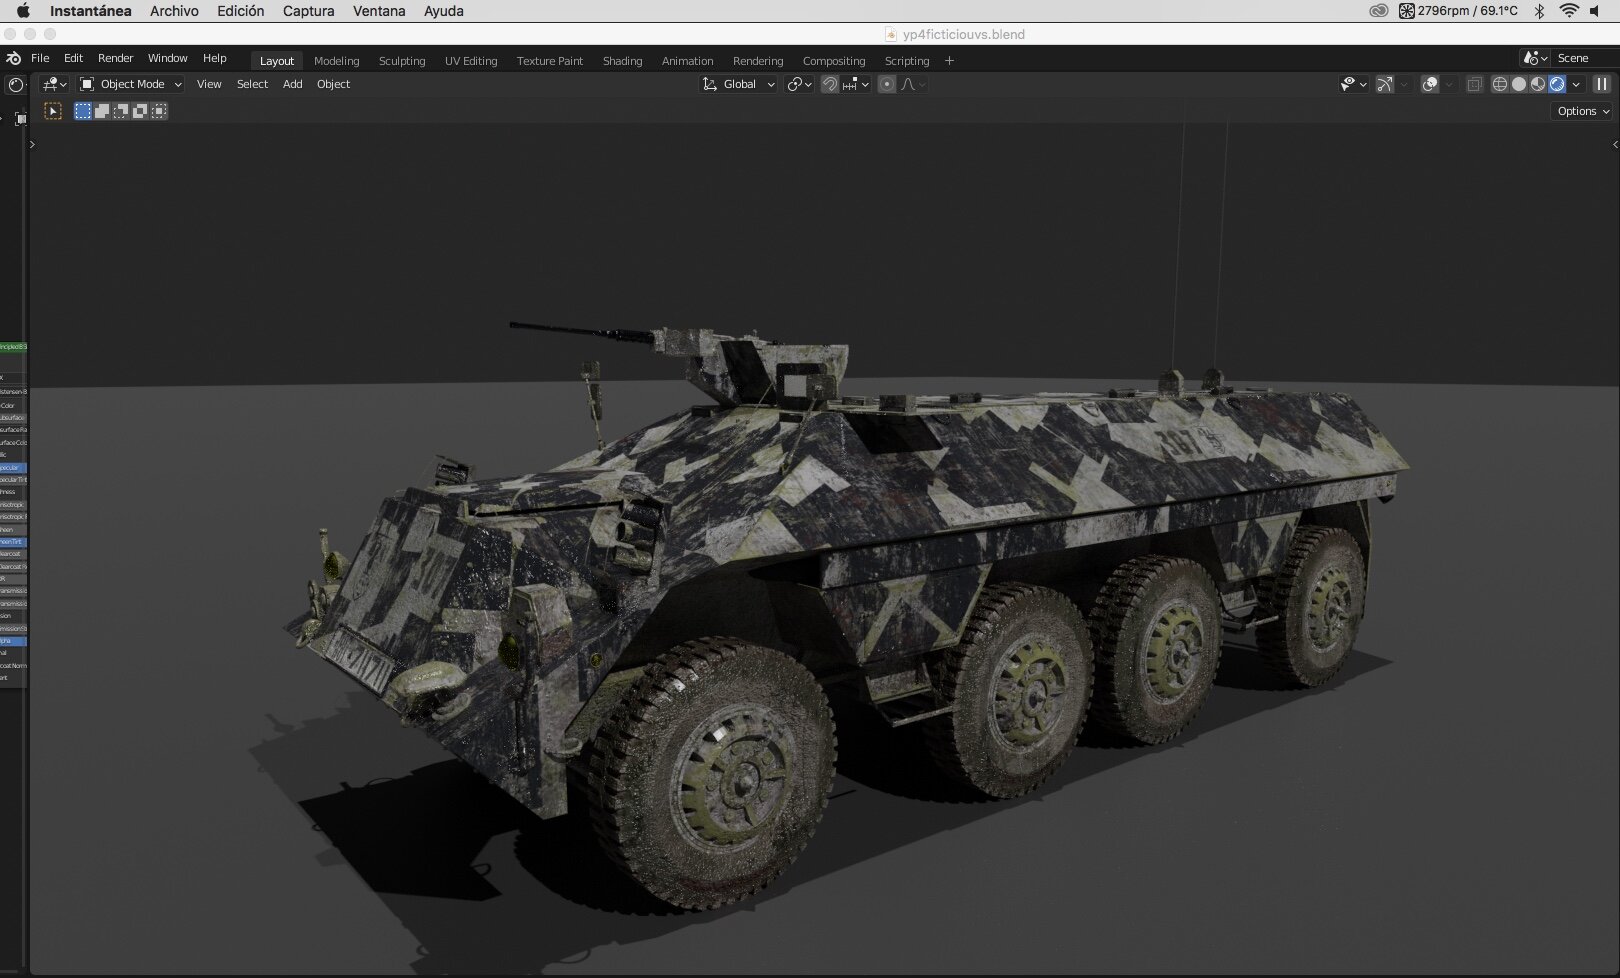This screenshot has height=978, width=1620.
Task: Open the Options dropdown
Action: click(x=1584, y=111)
